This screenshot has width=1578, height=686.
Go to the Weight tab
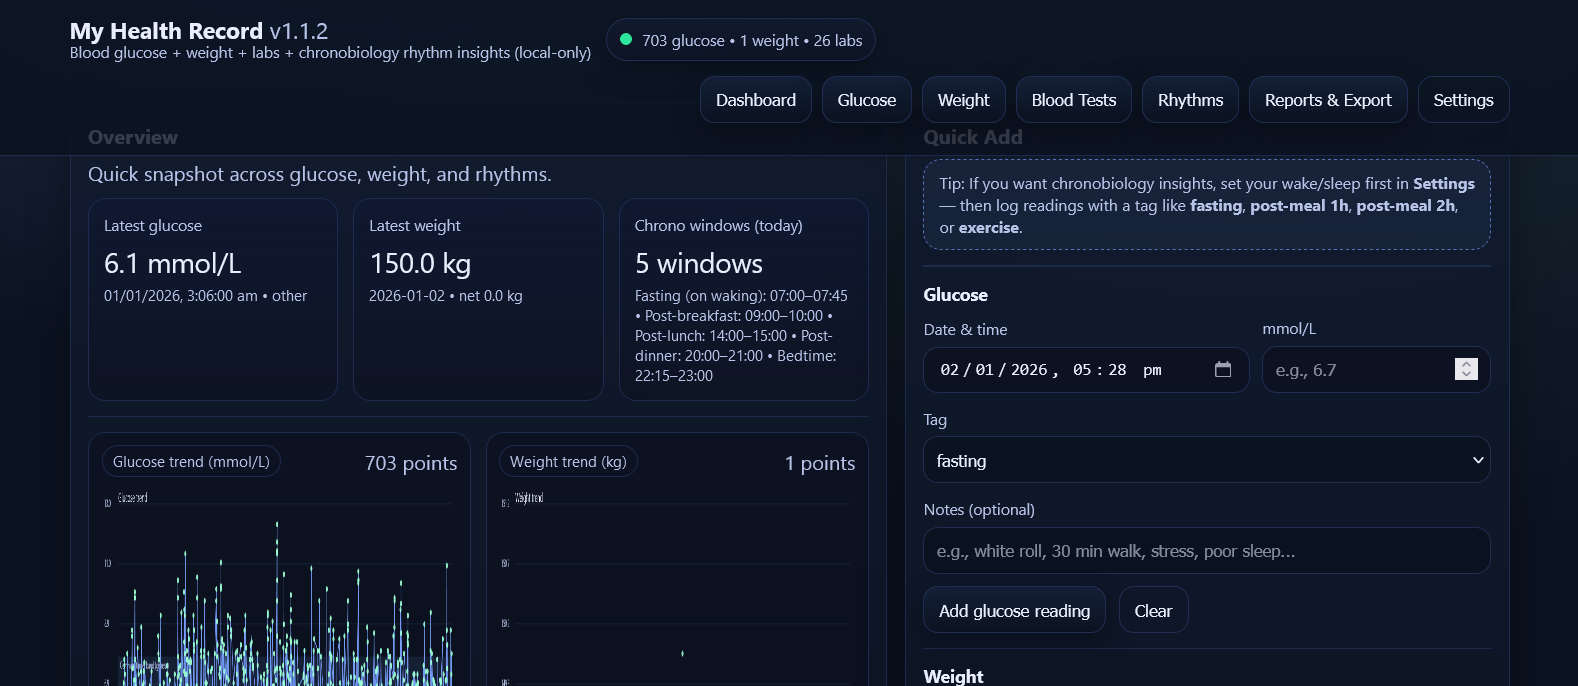[963, 100]
